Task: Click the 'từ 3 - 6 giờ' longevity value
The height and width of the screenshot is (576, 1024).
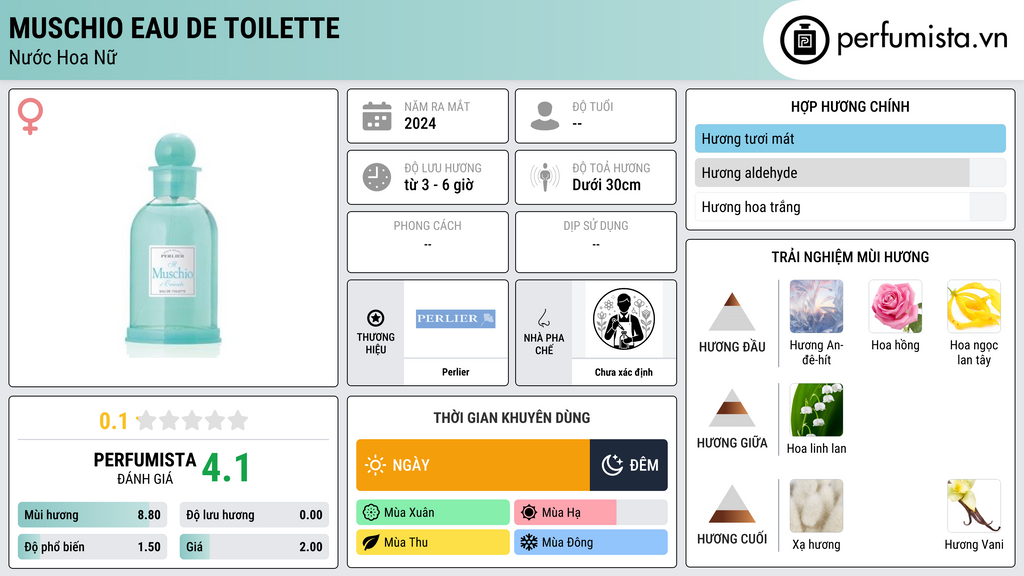Action: (439, 185)
